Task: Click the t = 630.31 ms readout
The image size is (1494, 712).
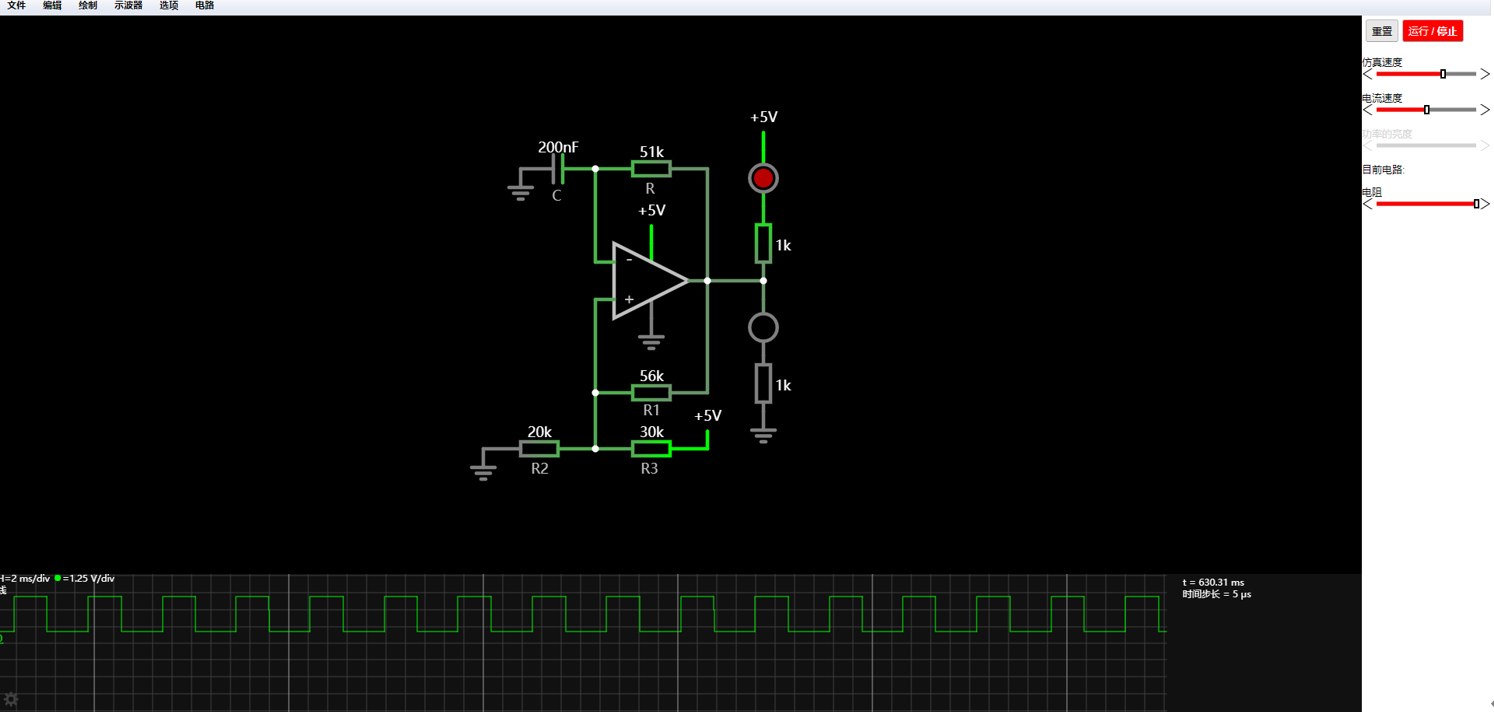Action: tap(1213, 582)
